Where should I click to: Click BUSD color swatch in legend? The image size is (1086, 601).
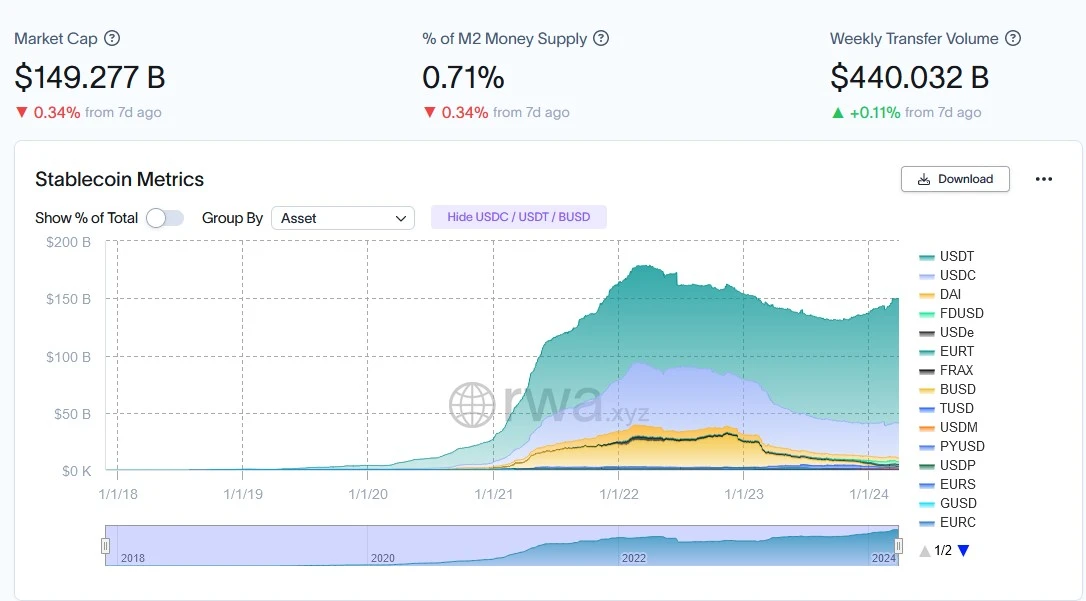[x=927, y=389]
